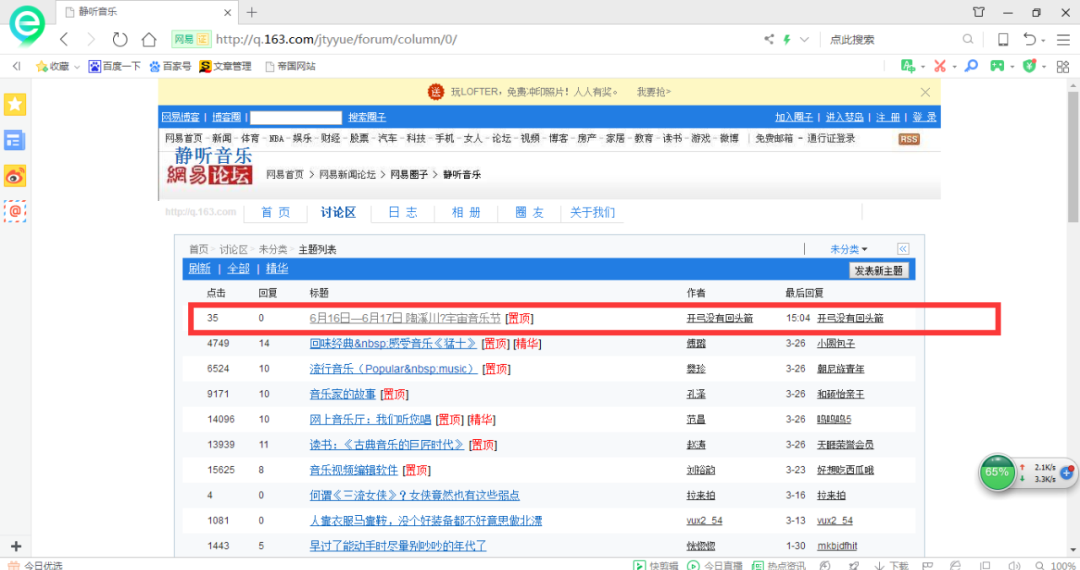
Task: Click the 全部 filter link
Action: (x=238, y=268)
